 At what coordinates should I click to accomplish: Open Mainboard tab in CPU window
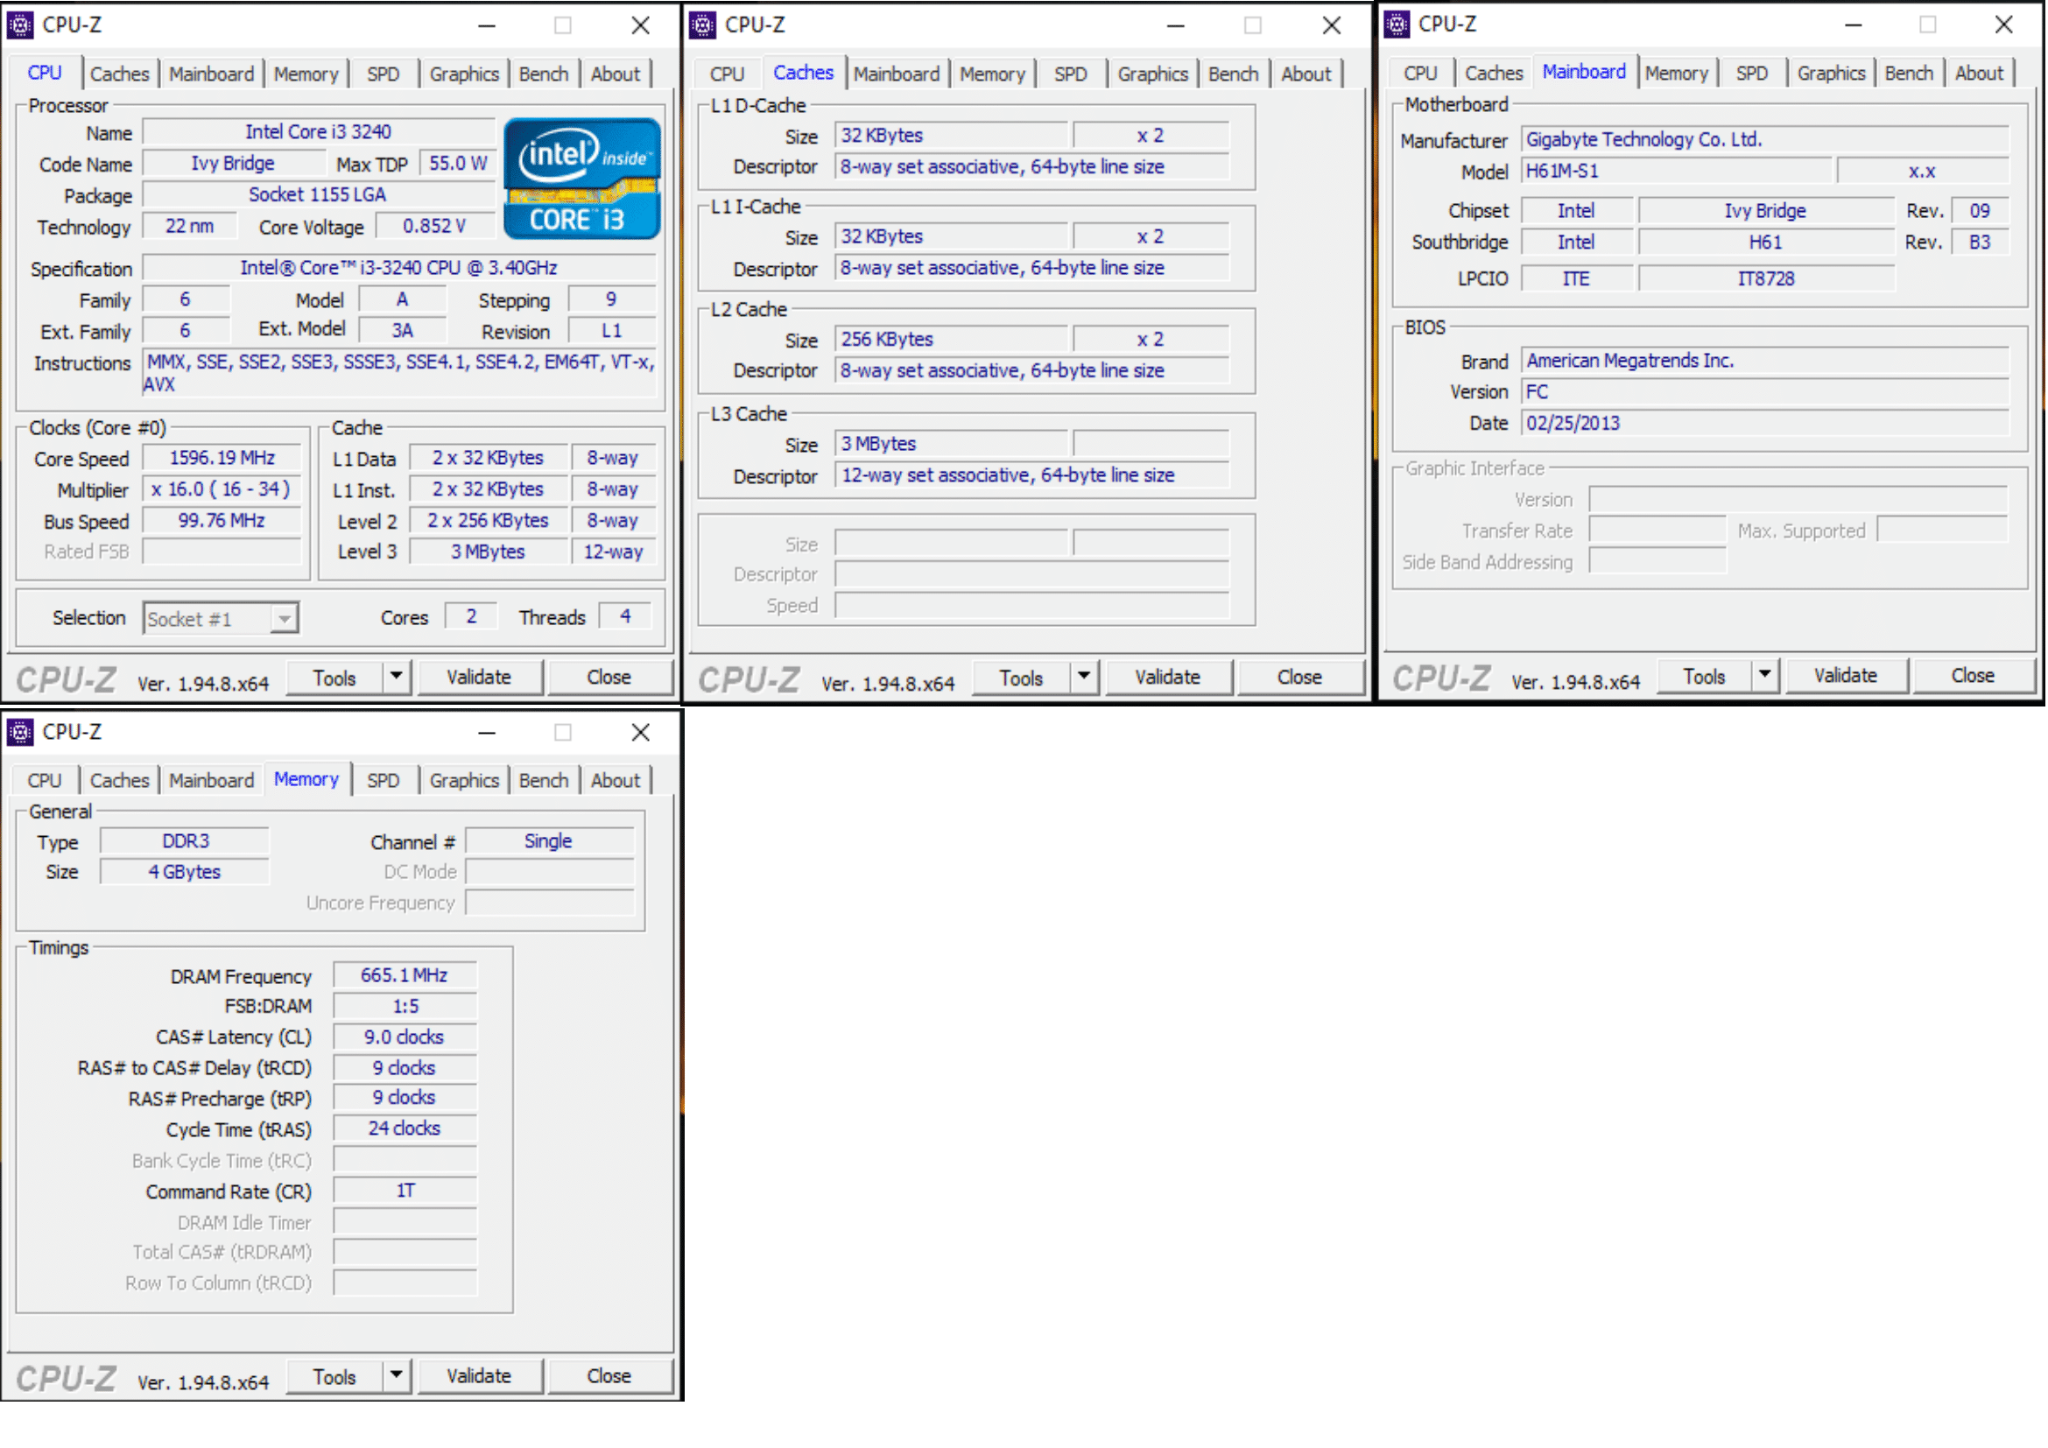211,74
